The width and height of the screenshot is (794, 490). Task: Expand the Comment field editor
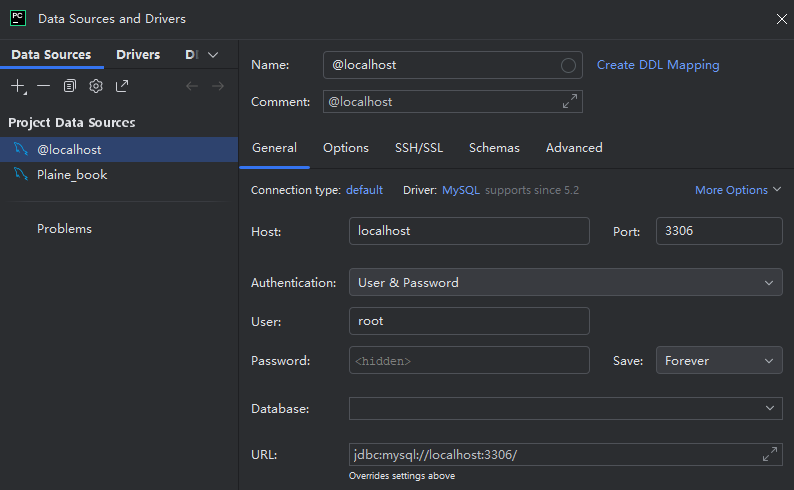point(570,101)
